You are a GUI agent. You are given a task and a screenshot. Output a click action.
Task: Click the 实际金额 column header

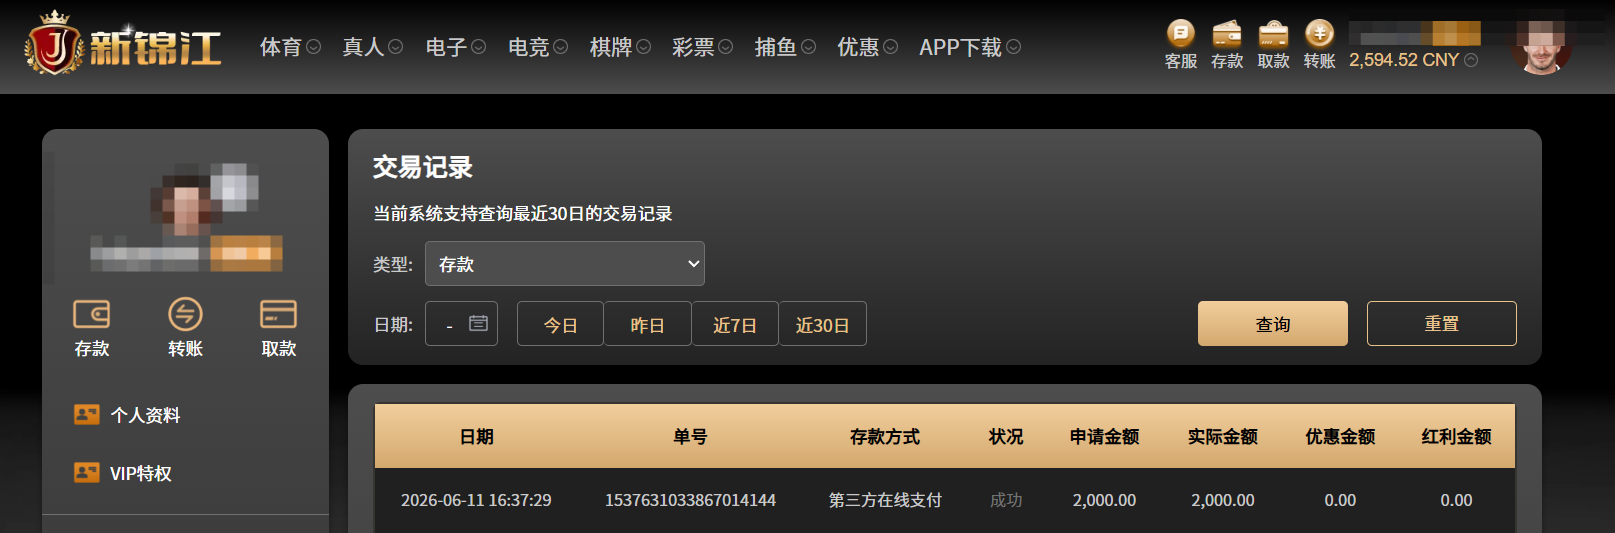[1222, 437]
